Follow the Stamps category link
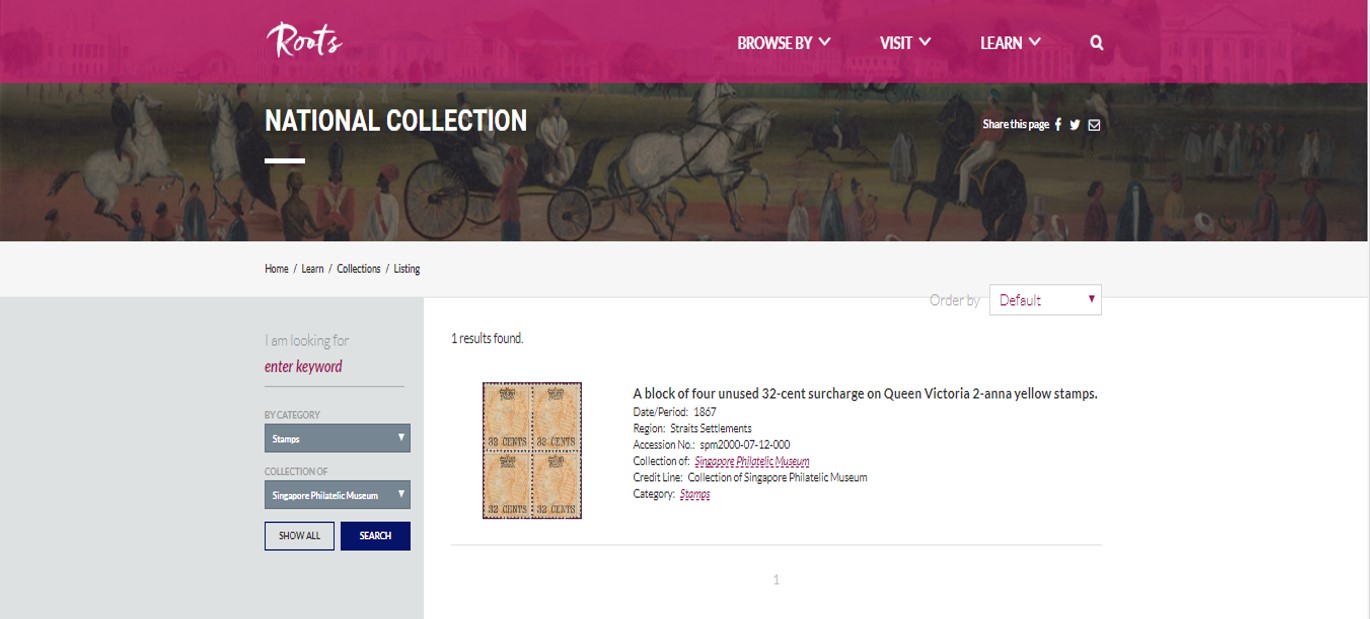This screenshot has height=619, width=1370. [695, 494]
